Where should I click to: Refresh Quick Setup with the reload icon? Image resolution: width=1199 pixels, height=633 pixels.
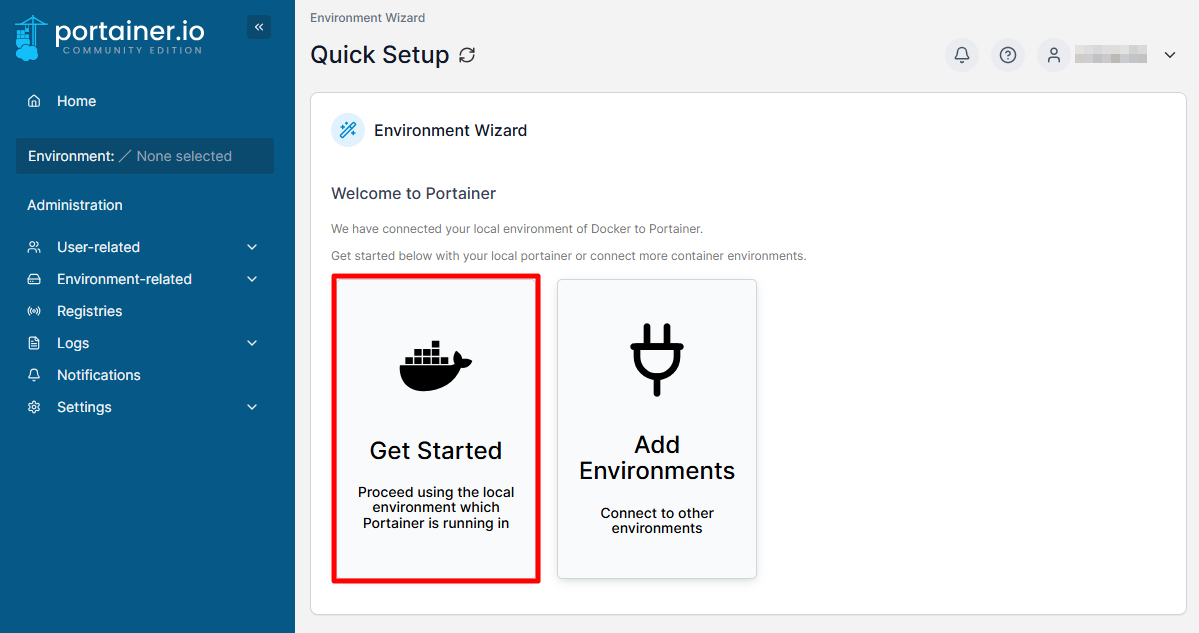pyautogui.click(x=467, y=55)
